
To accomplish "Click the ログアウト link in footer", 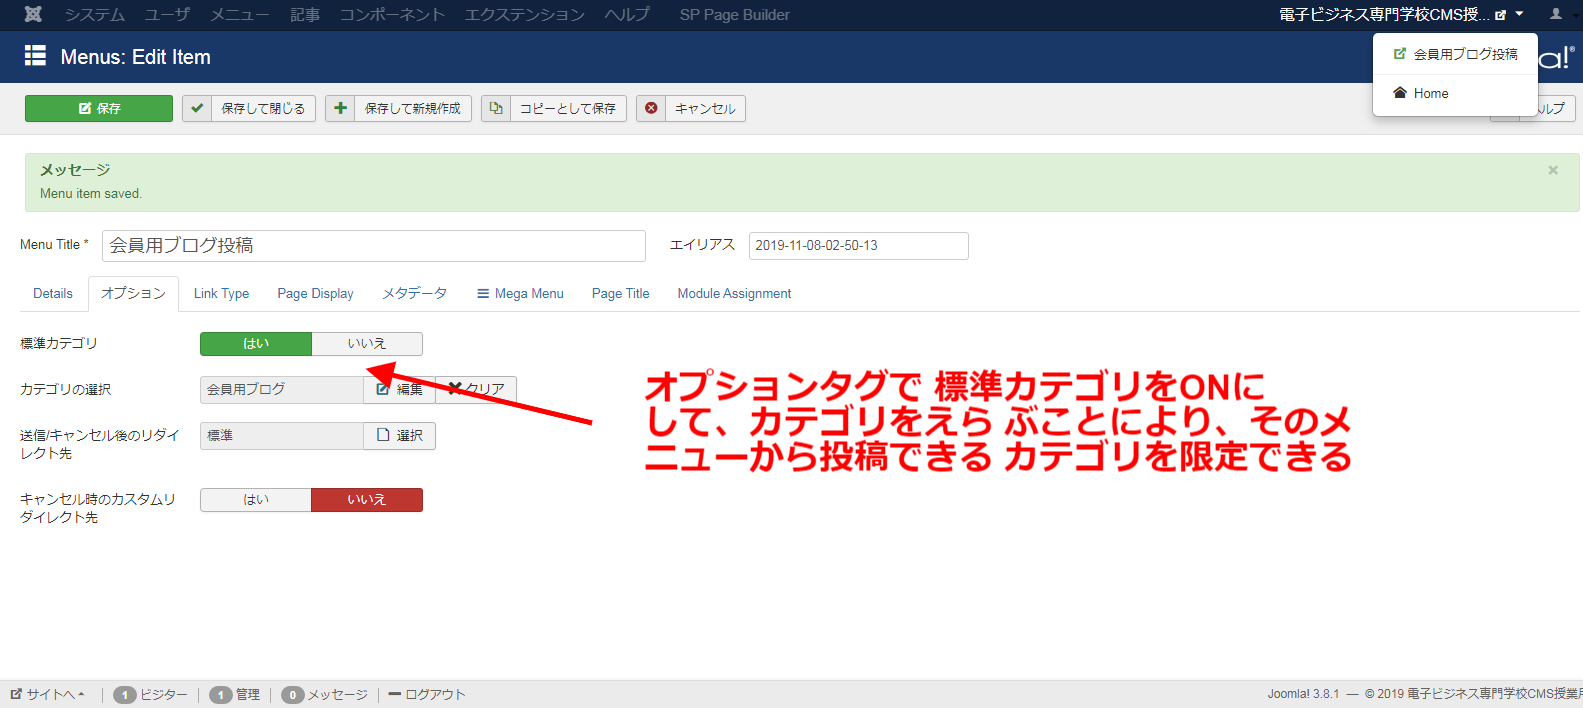I will [x=428, y=694].
